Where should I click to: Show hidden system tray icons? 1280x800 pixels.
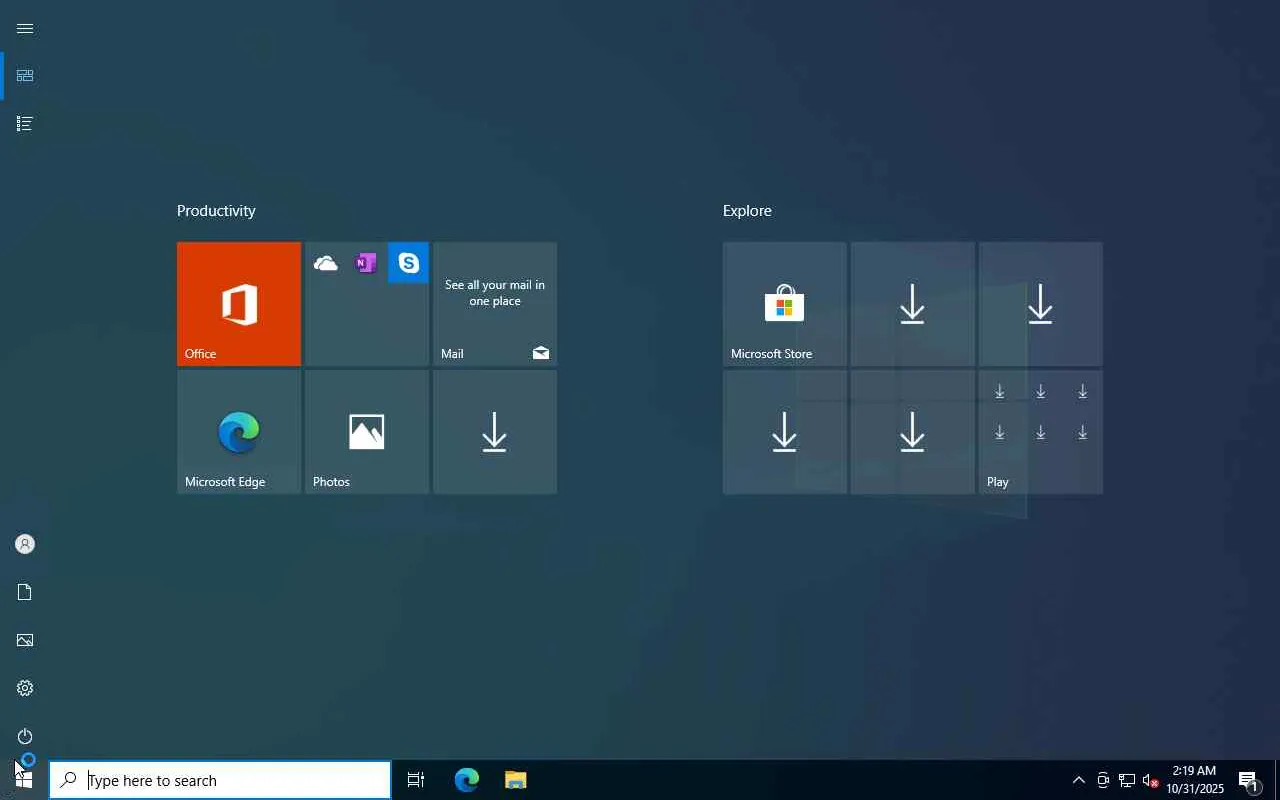(1078, 780)
